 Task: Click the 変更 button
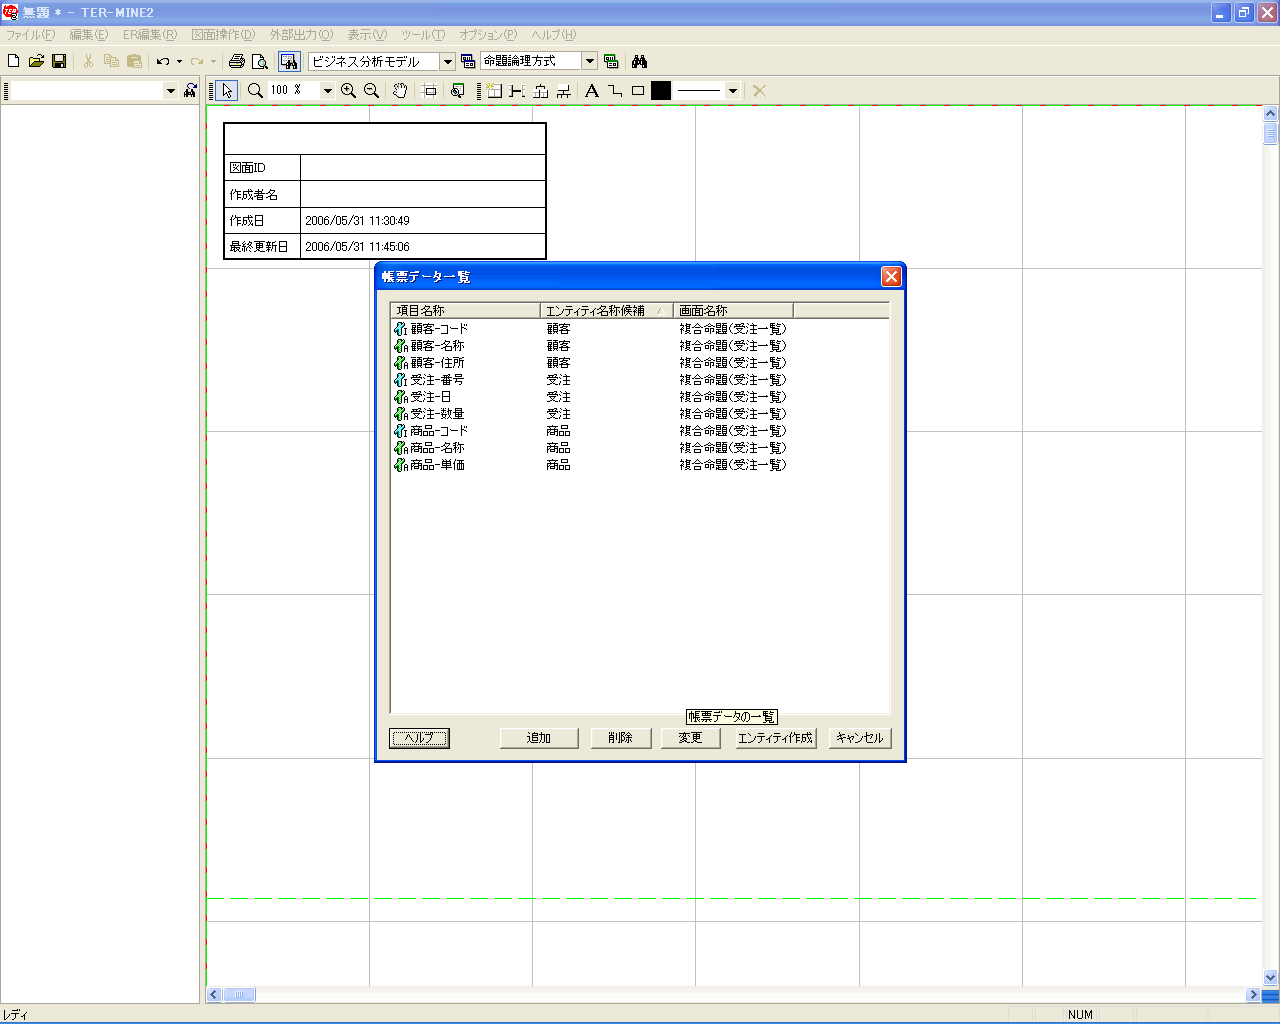click(690, 738)
